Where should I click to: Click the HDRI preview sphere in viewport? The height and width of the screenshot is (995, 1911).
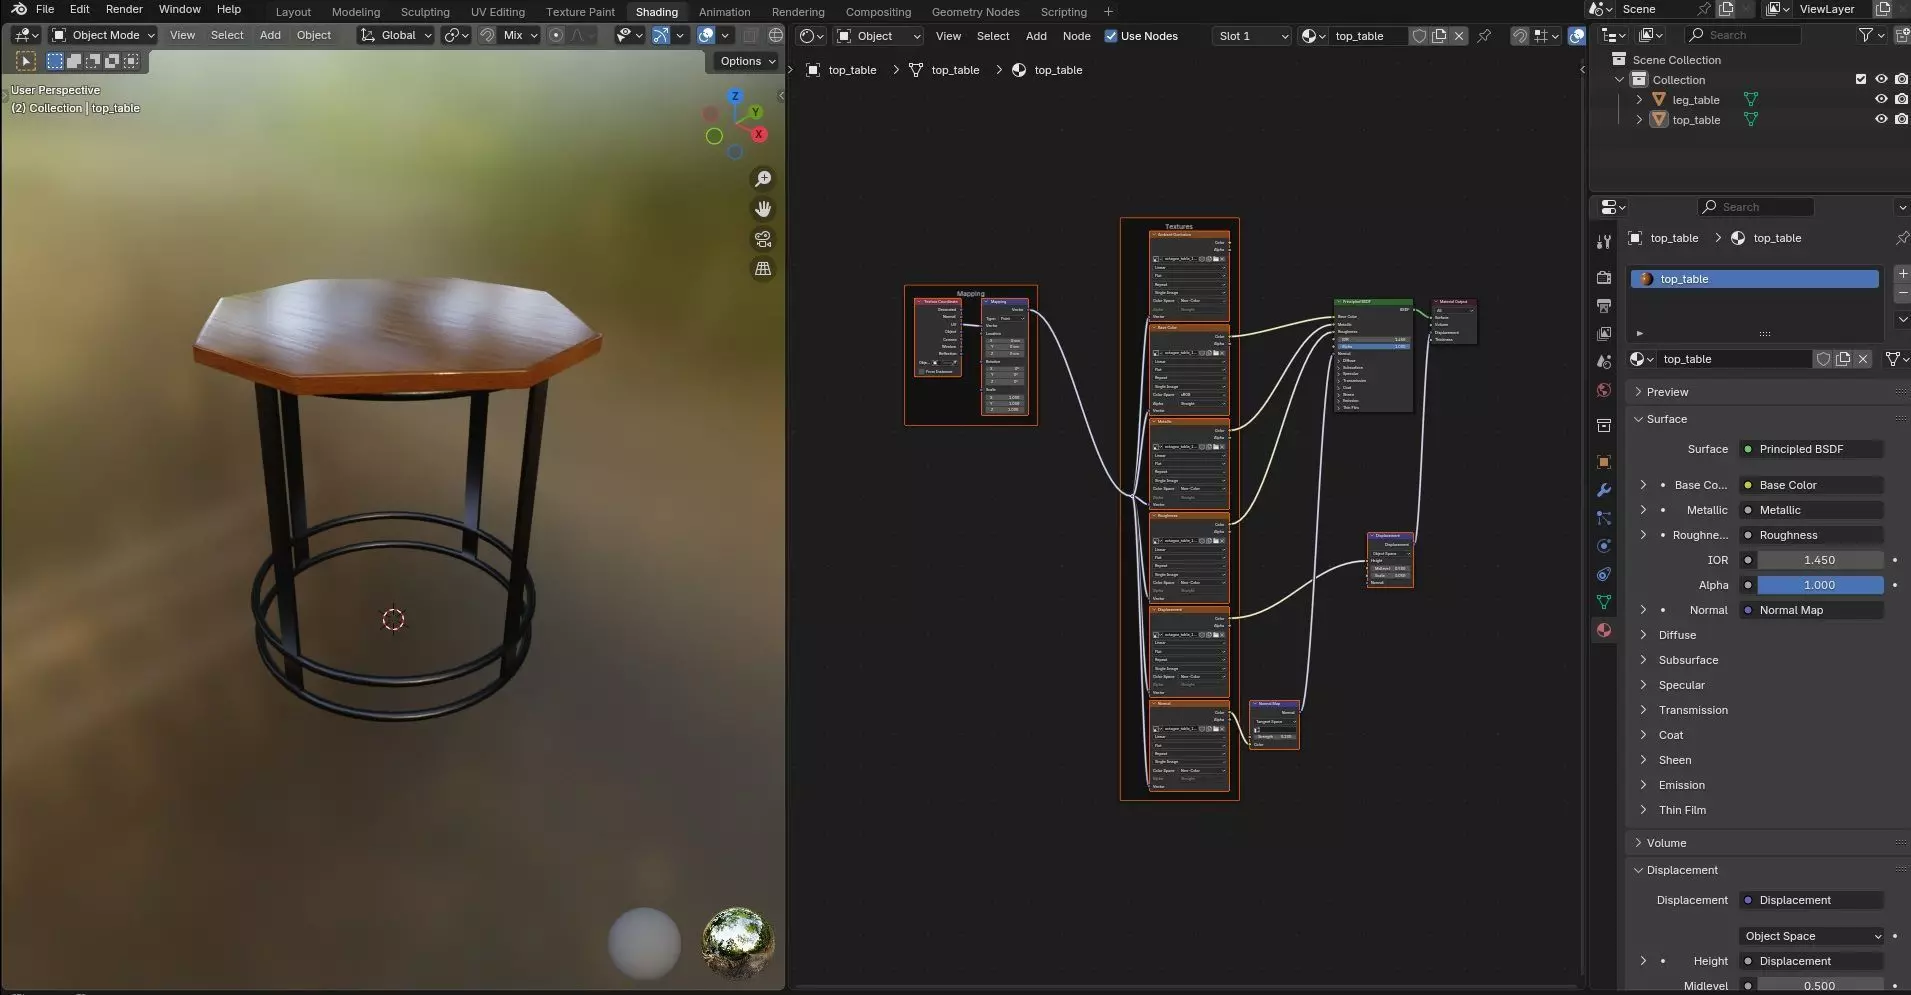[x=738, y=941]
